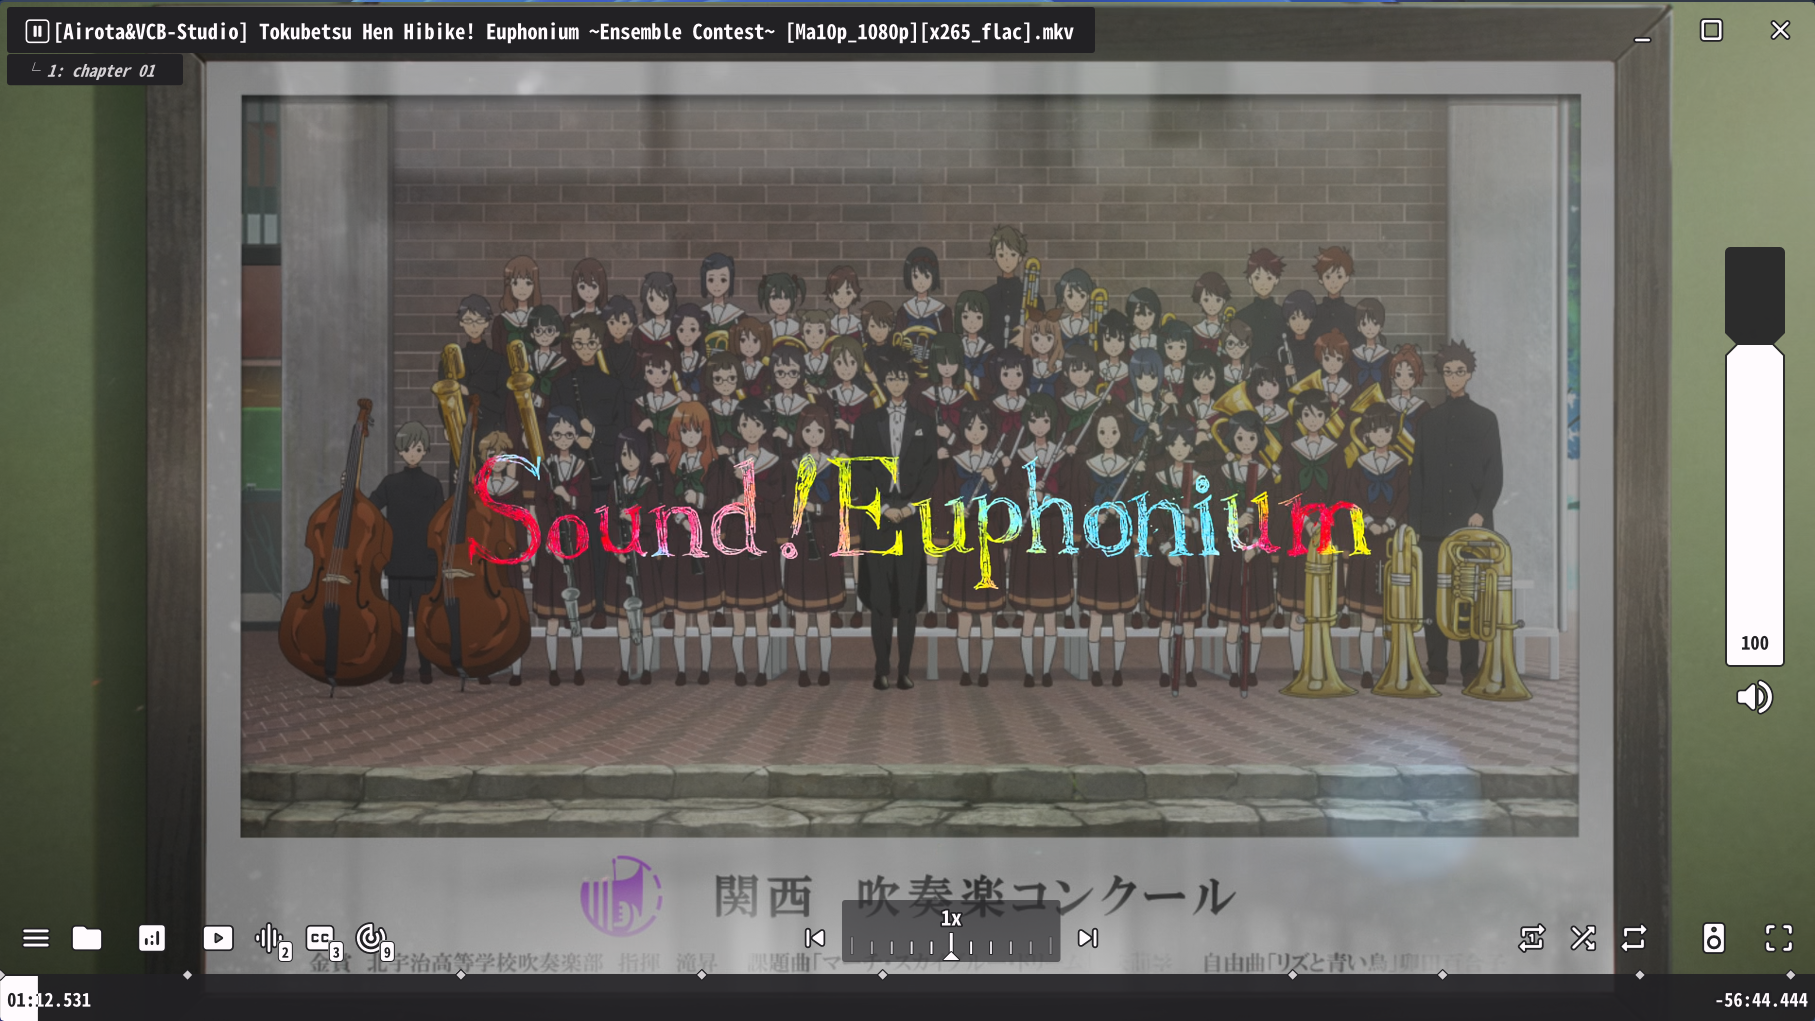Open the main menu hamburger icon
The height and width of the screenshot is (1021, 1815).
(36, 938)
